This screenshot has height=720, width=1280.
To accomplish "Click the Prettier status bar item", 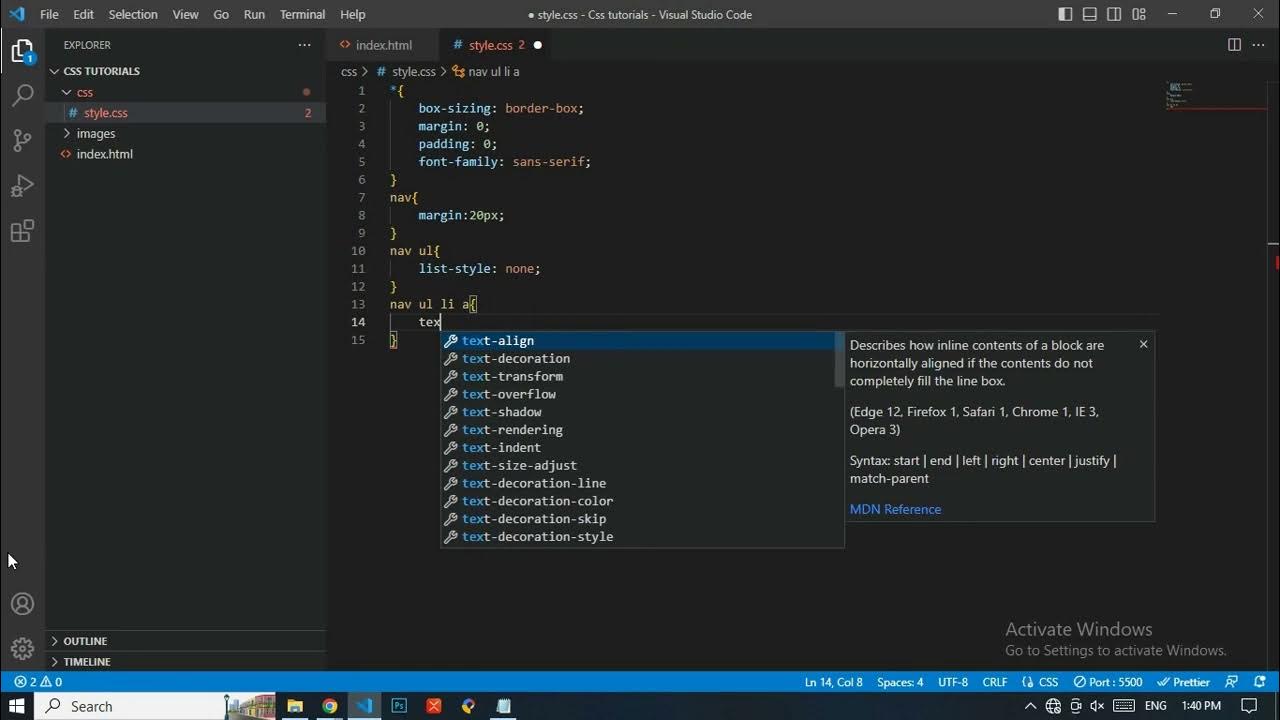I will pyautogui.click(x=1183, y=682).
